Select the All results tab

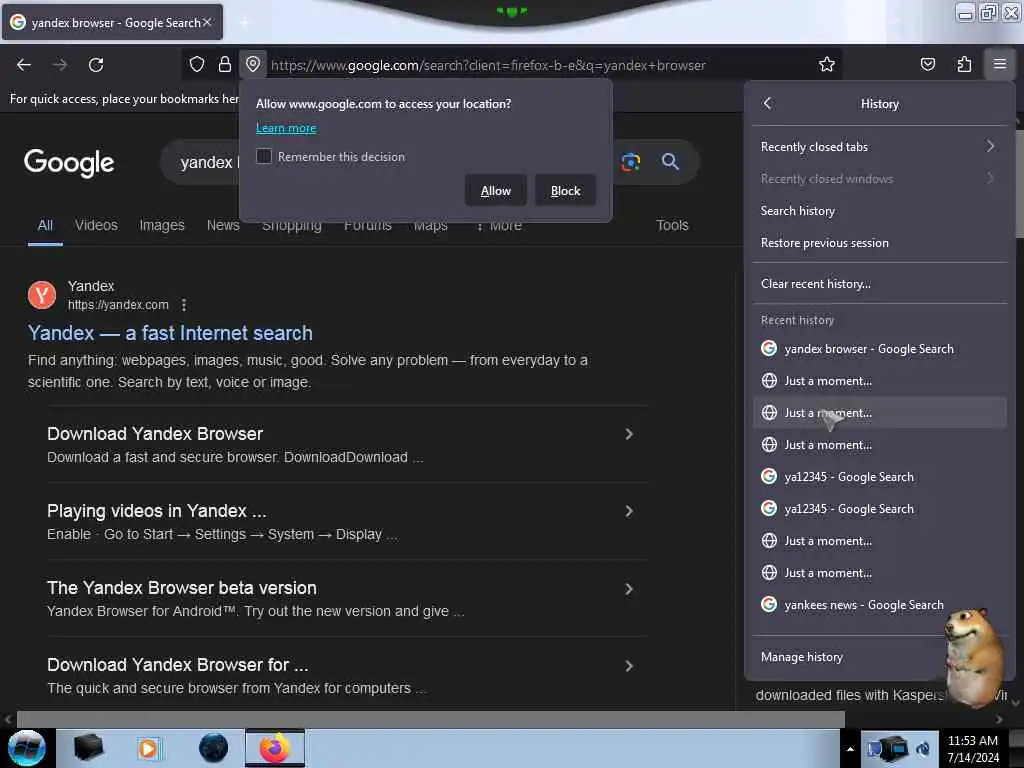(45, 225)
